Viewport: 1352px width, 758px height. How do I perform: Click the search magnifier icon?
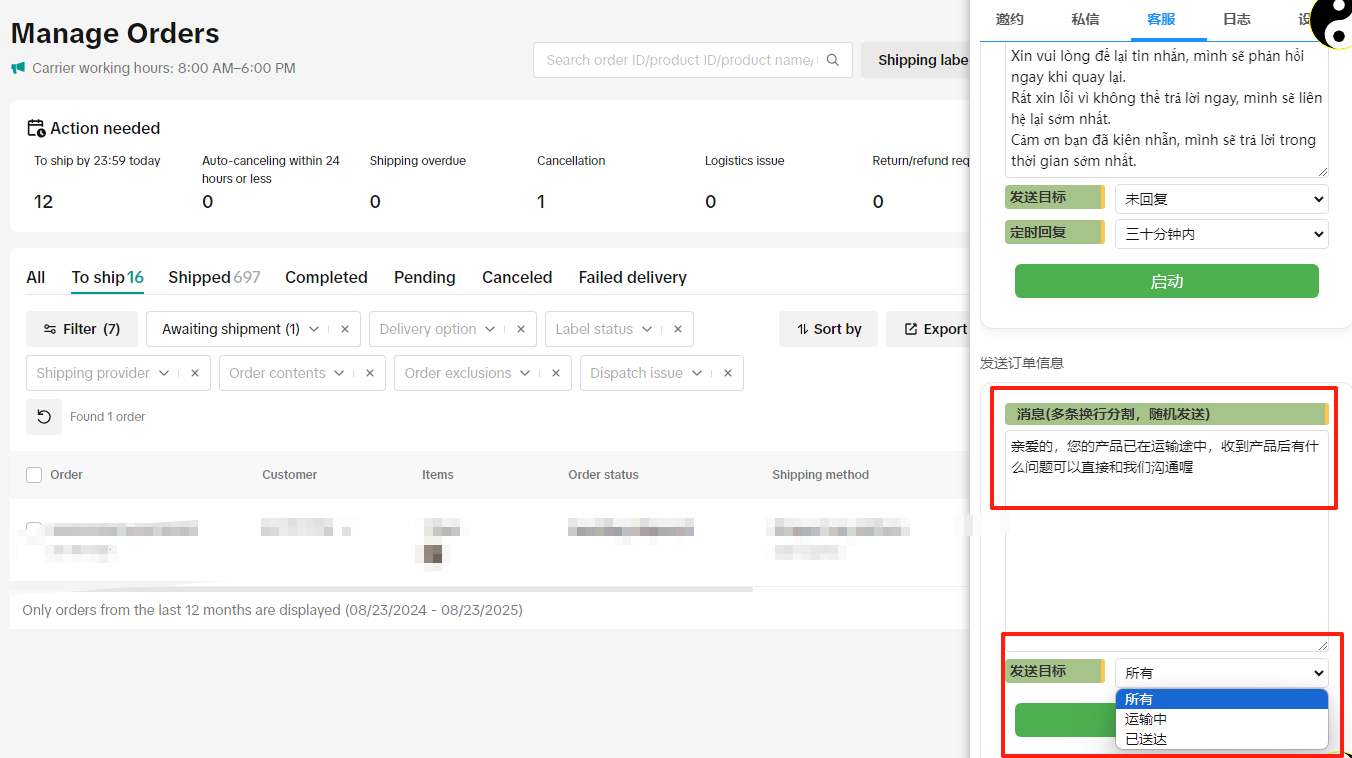pyautogui.click(x=834, y=60)
